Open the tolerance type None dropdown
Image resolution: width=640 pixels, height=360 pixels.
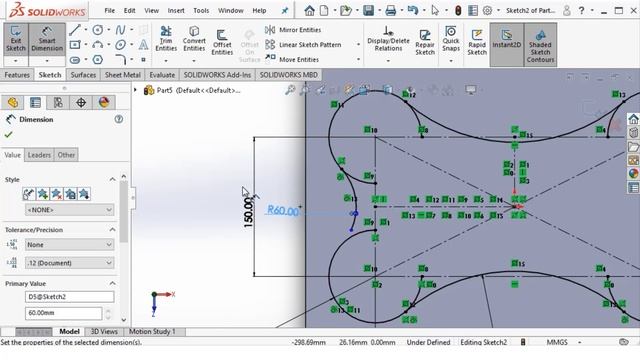tap(70, 245)
